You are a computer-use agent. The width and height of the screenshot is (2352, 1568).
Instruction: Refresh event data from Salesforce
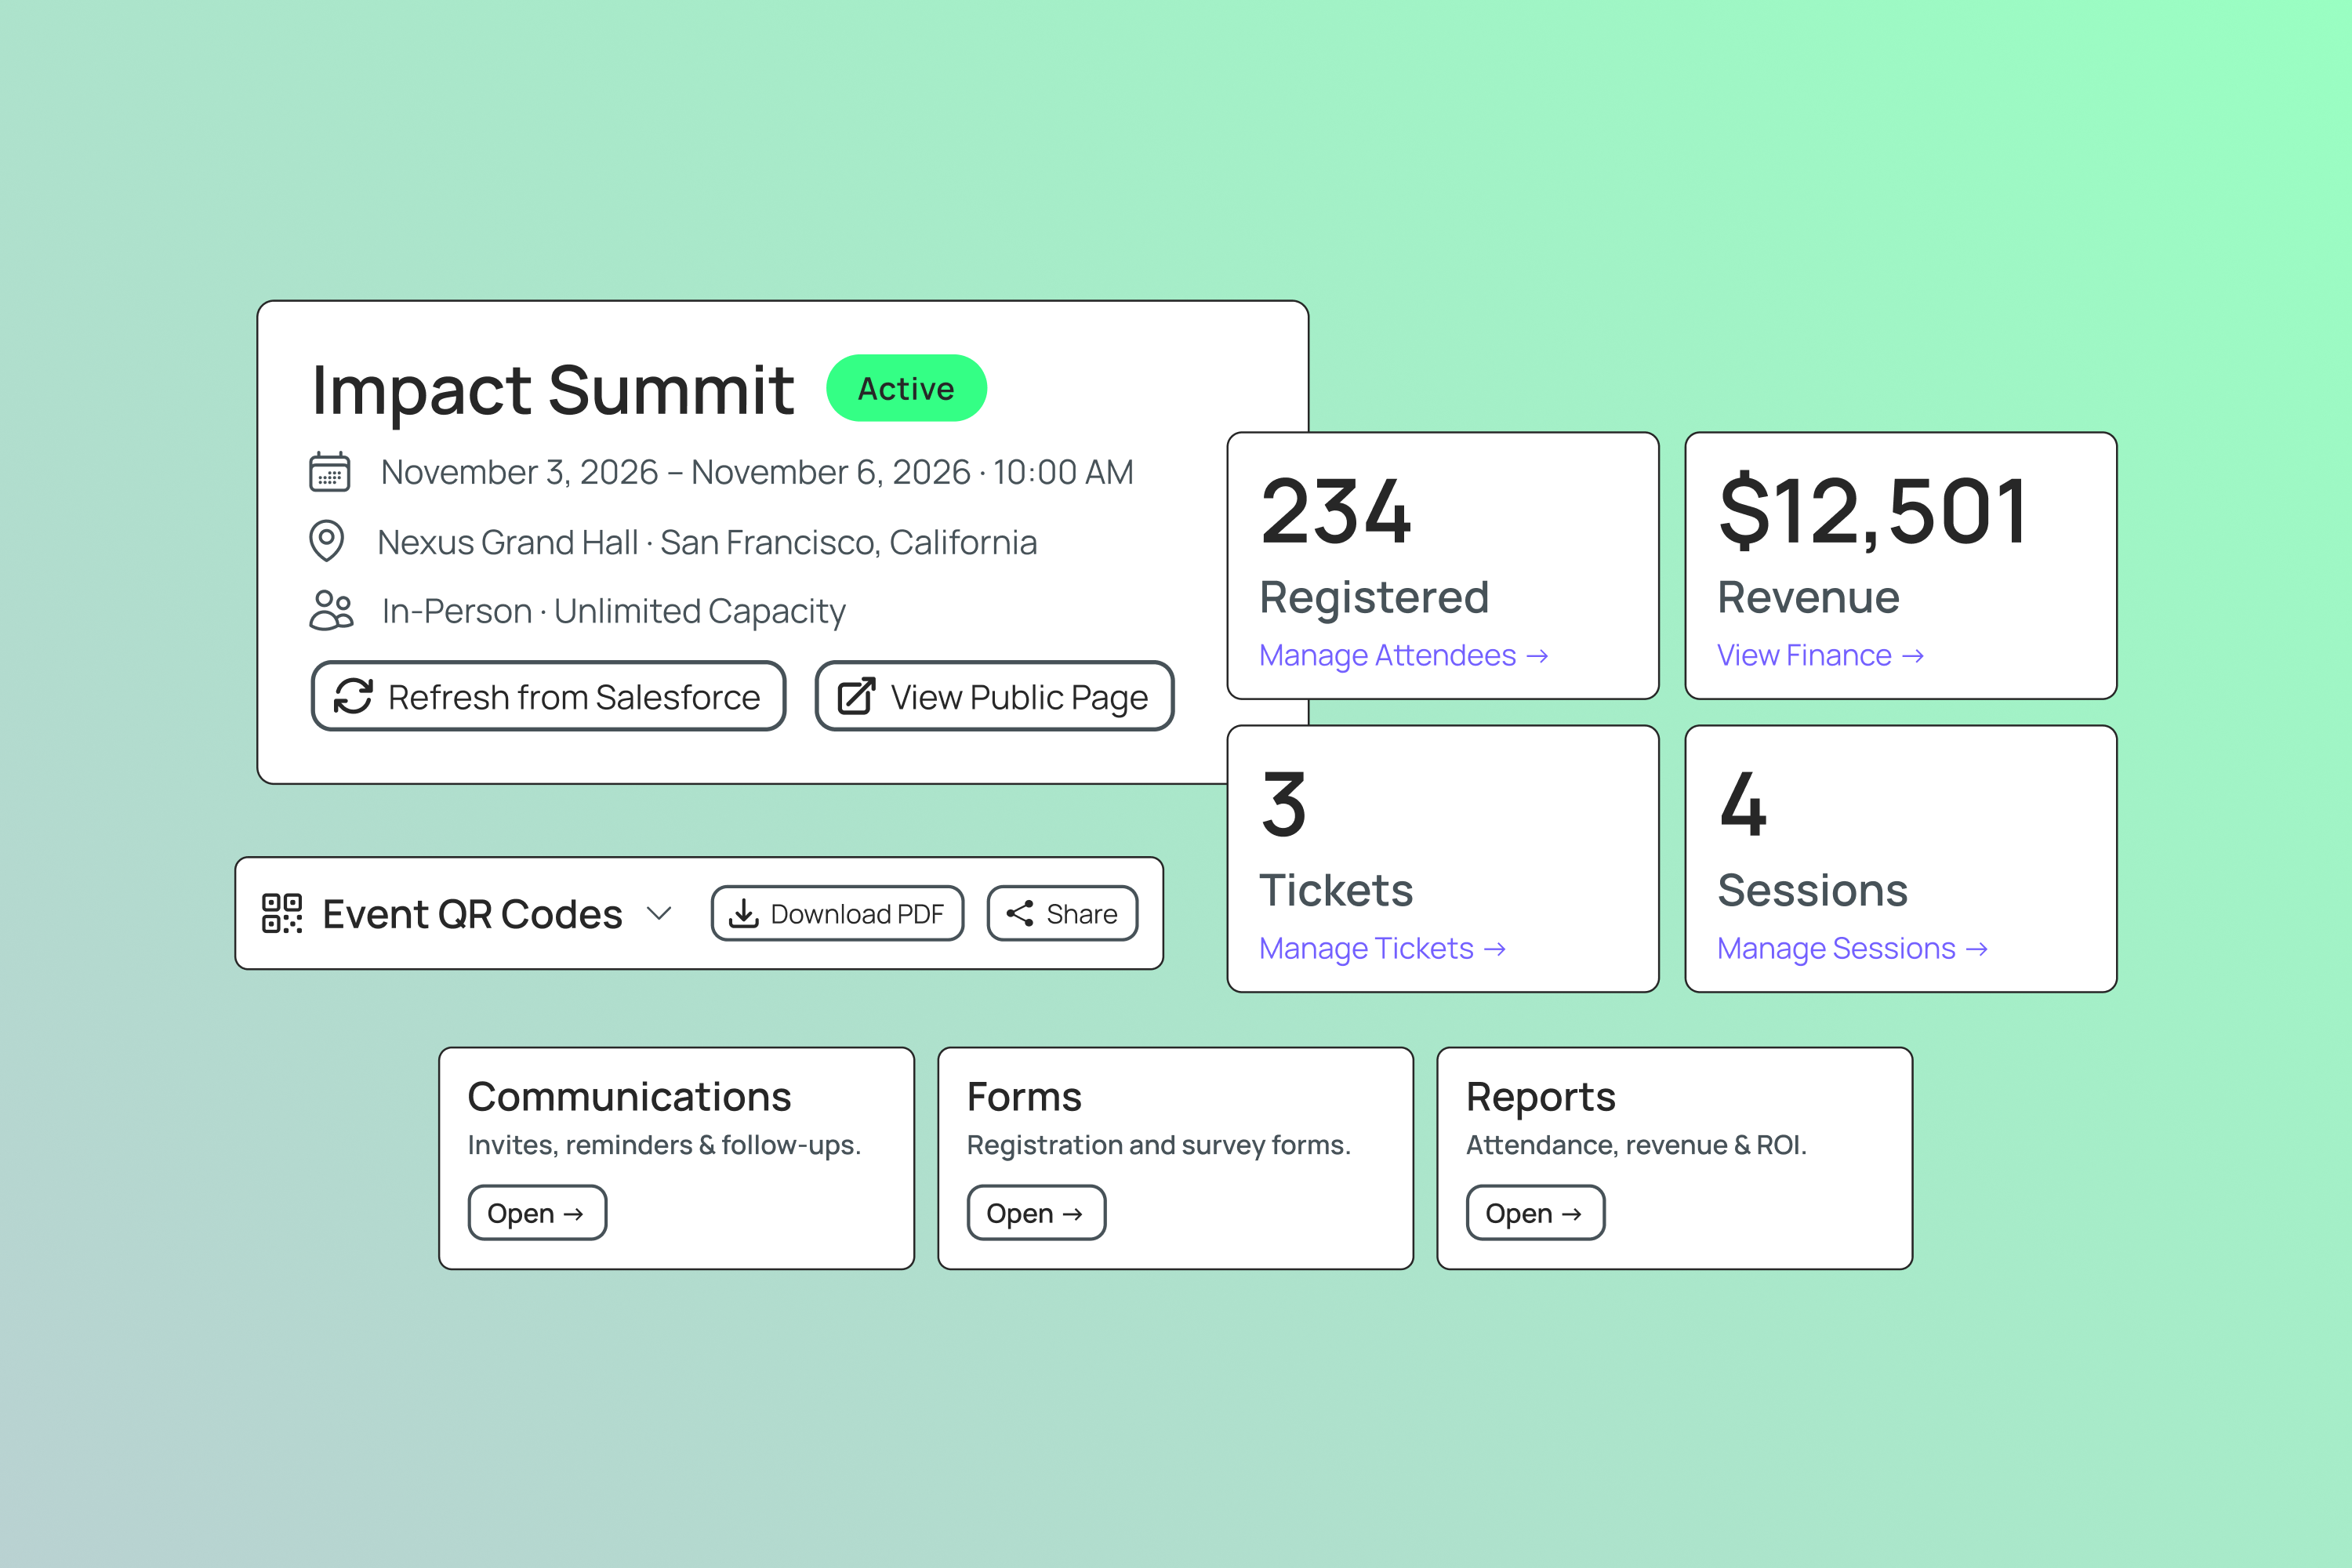(x=548, y=696)
